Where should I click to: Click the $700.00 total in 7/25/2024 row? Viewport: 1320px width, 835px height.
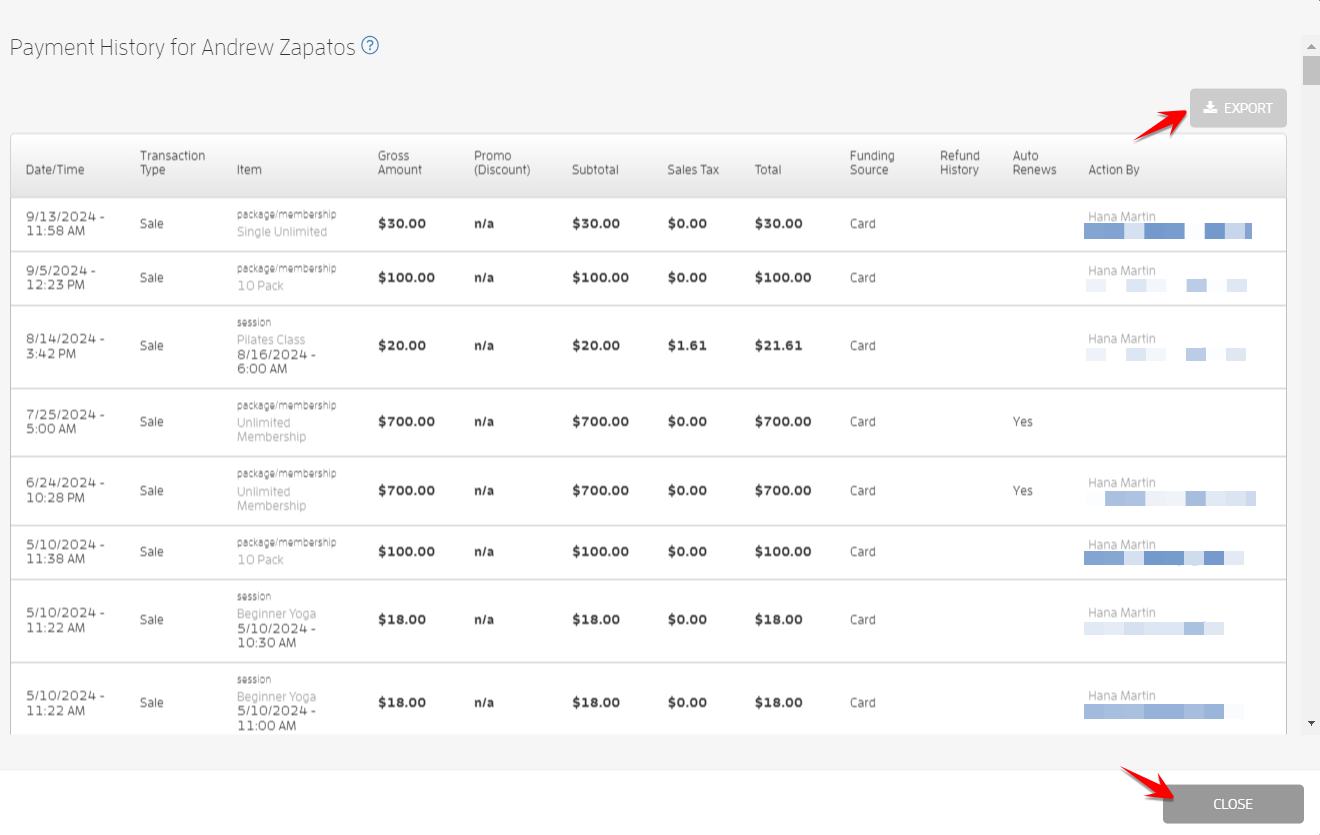coord(783,422)
